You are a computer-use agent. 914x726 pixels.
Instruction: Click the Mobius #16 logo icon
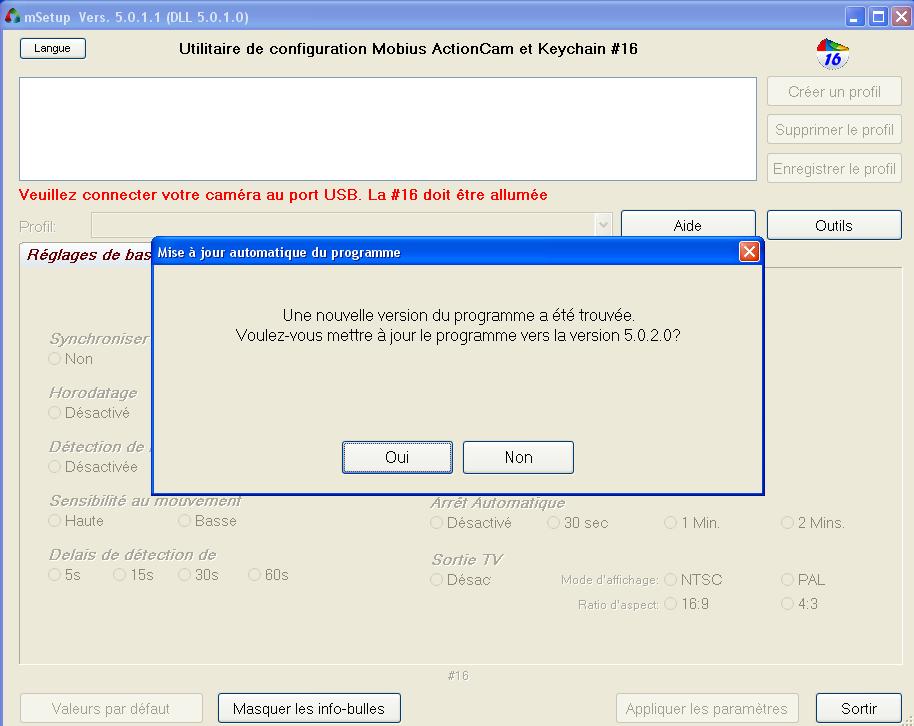[x=832, y=54]
